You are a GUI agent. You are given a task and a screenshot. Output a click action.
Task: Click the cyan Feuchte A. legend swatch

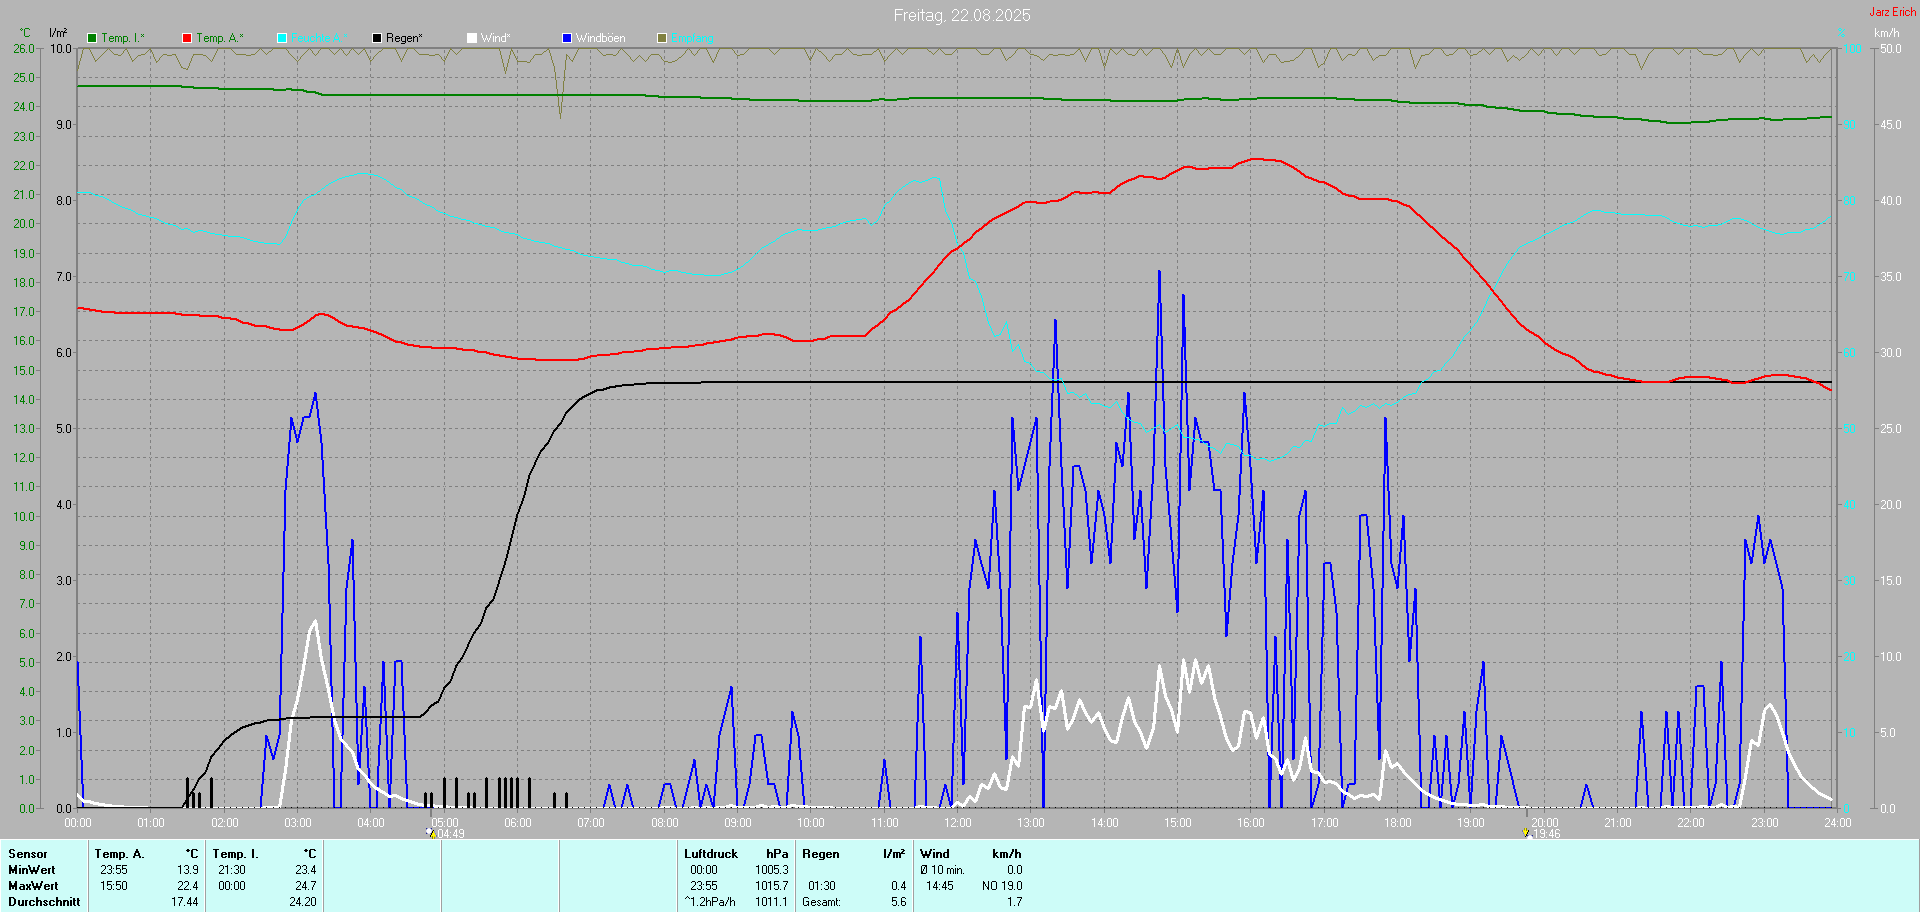click(282, 38)
